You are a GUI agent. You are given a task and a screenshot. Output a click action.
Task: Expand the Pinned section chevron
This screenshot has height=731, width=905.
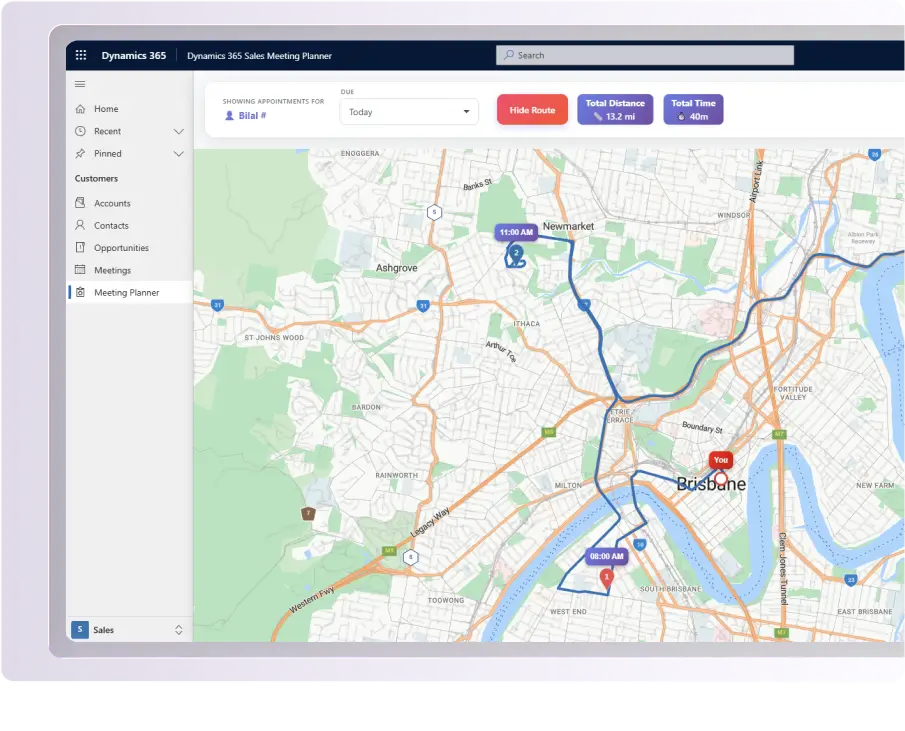(x=179, y=154)
